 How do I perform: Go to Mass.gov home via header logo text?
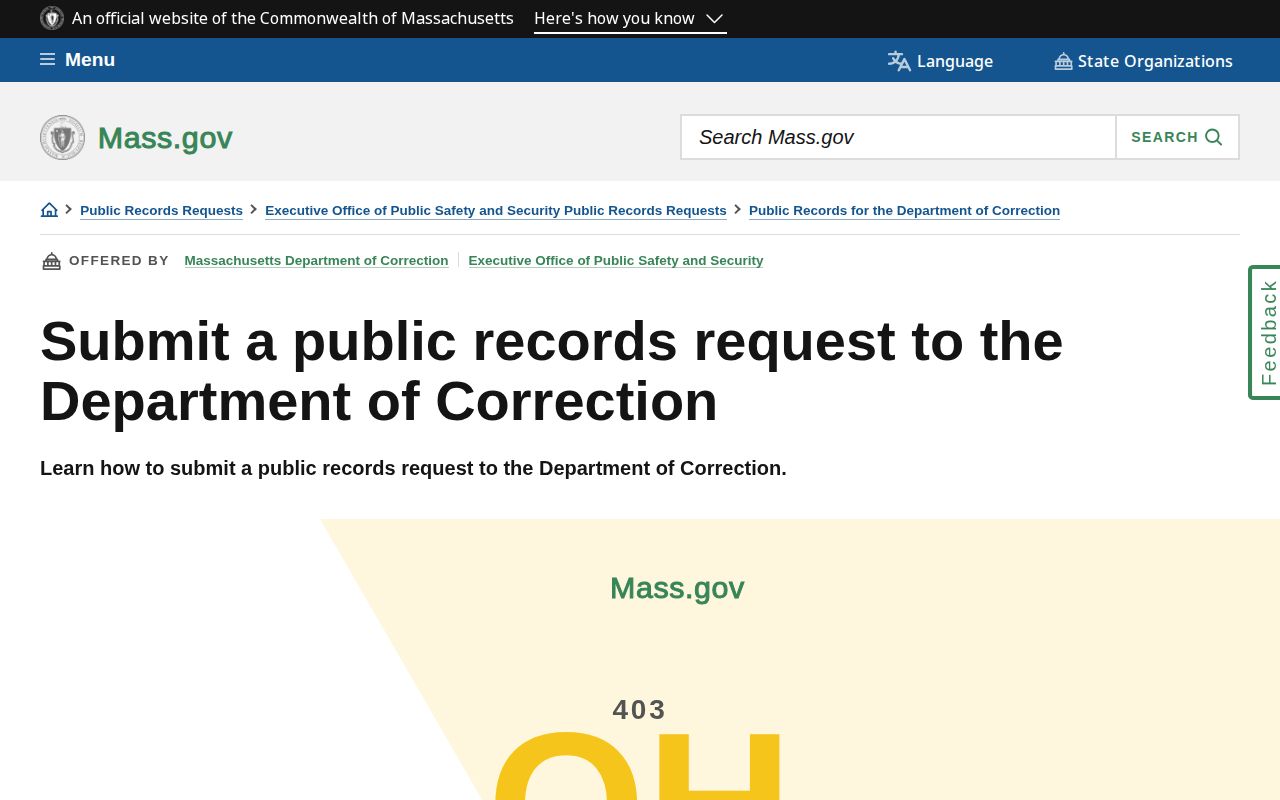165,138
